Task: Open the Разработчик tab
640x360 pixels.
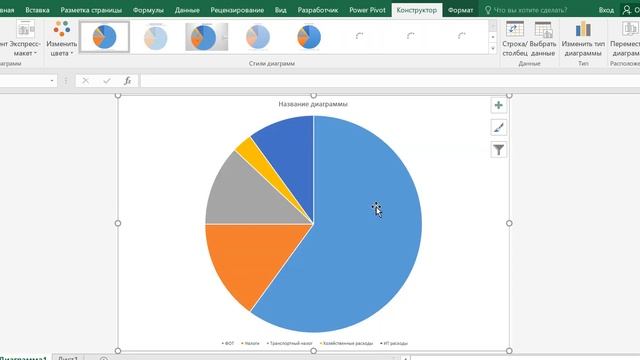Action: click(318, 10)
